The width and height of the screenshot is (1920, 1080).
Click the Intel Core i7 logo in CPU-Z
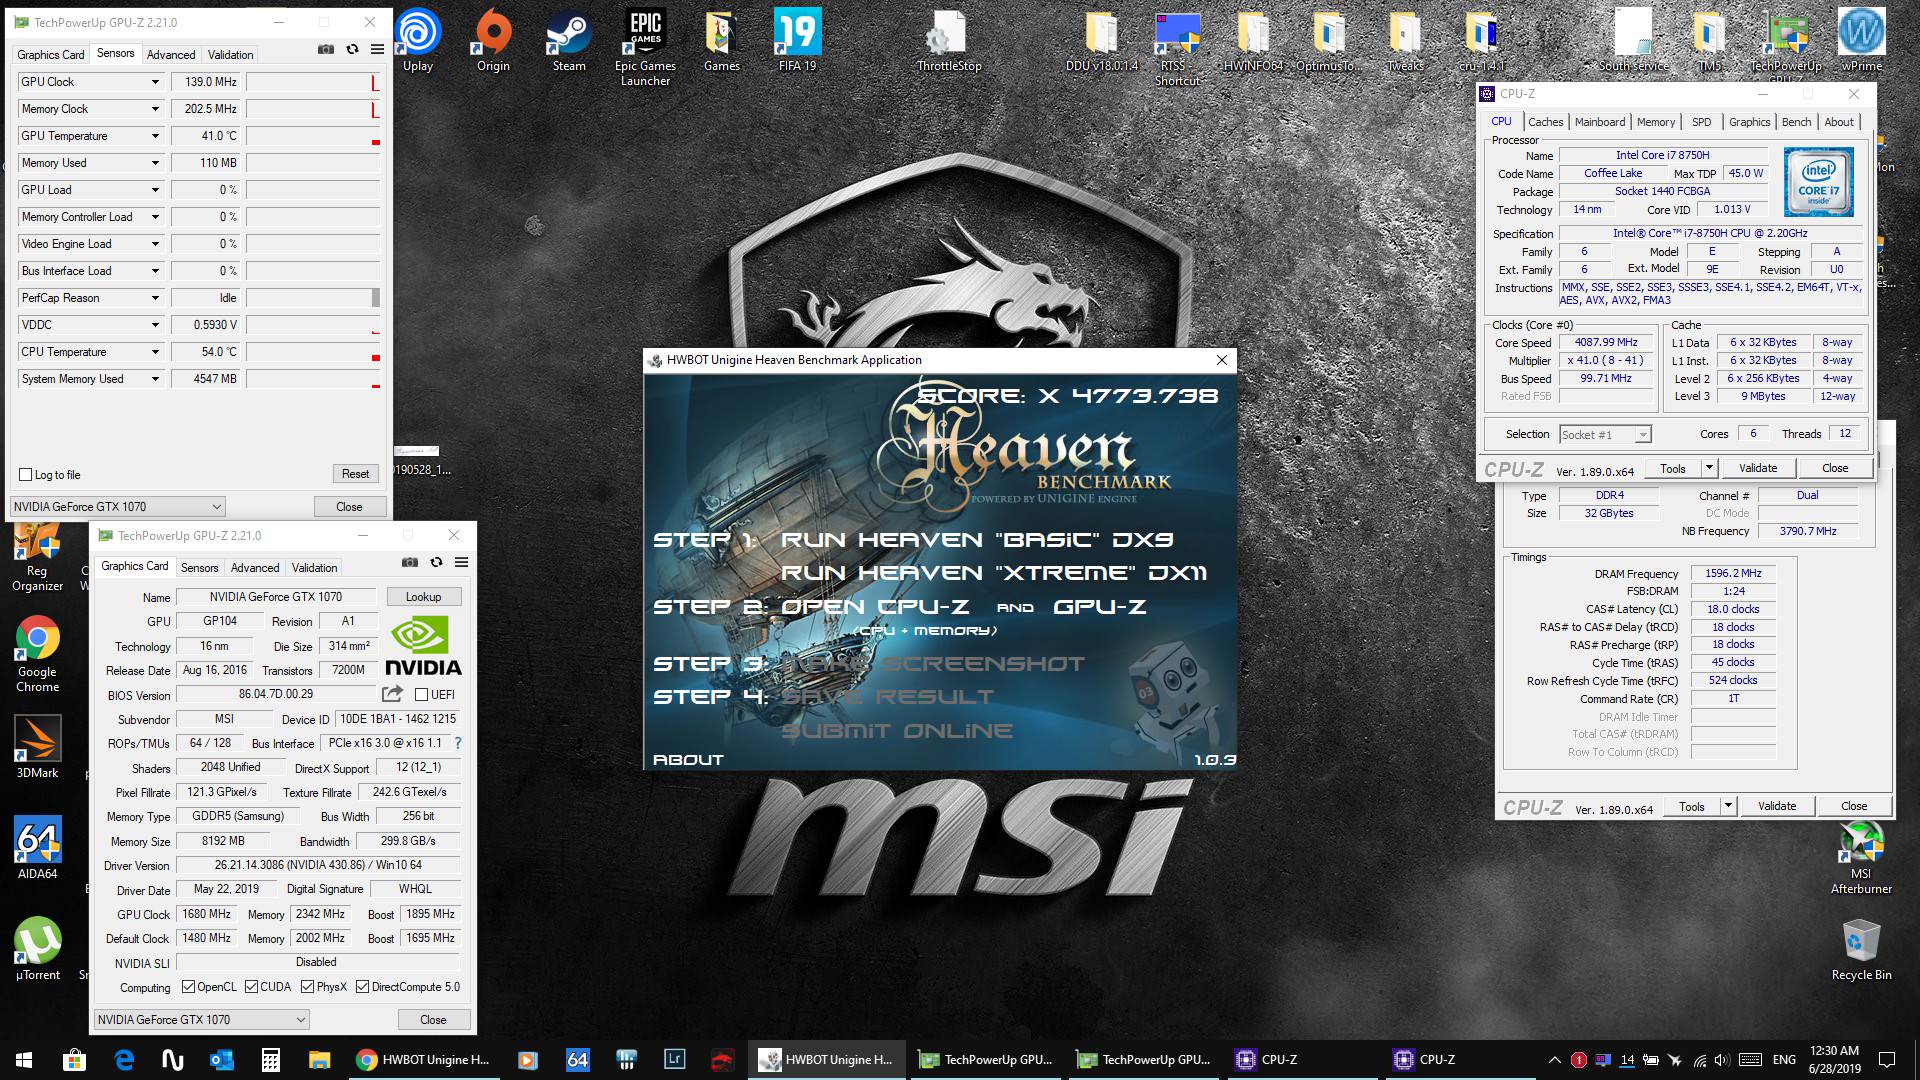point(1818,182)
